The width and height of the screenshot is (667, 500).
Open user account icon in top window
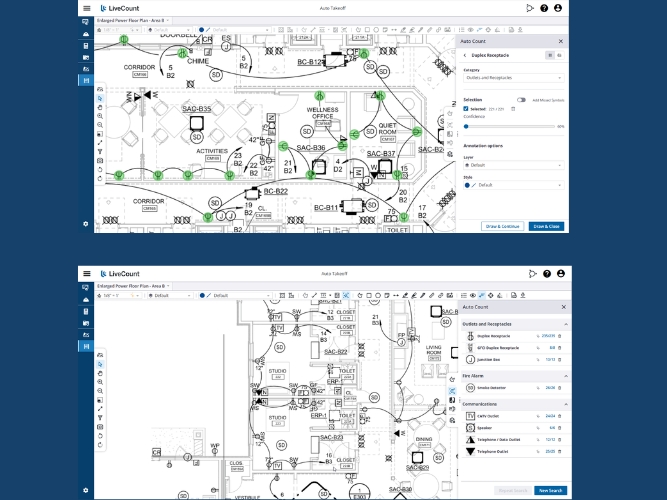pos(558,8)
